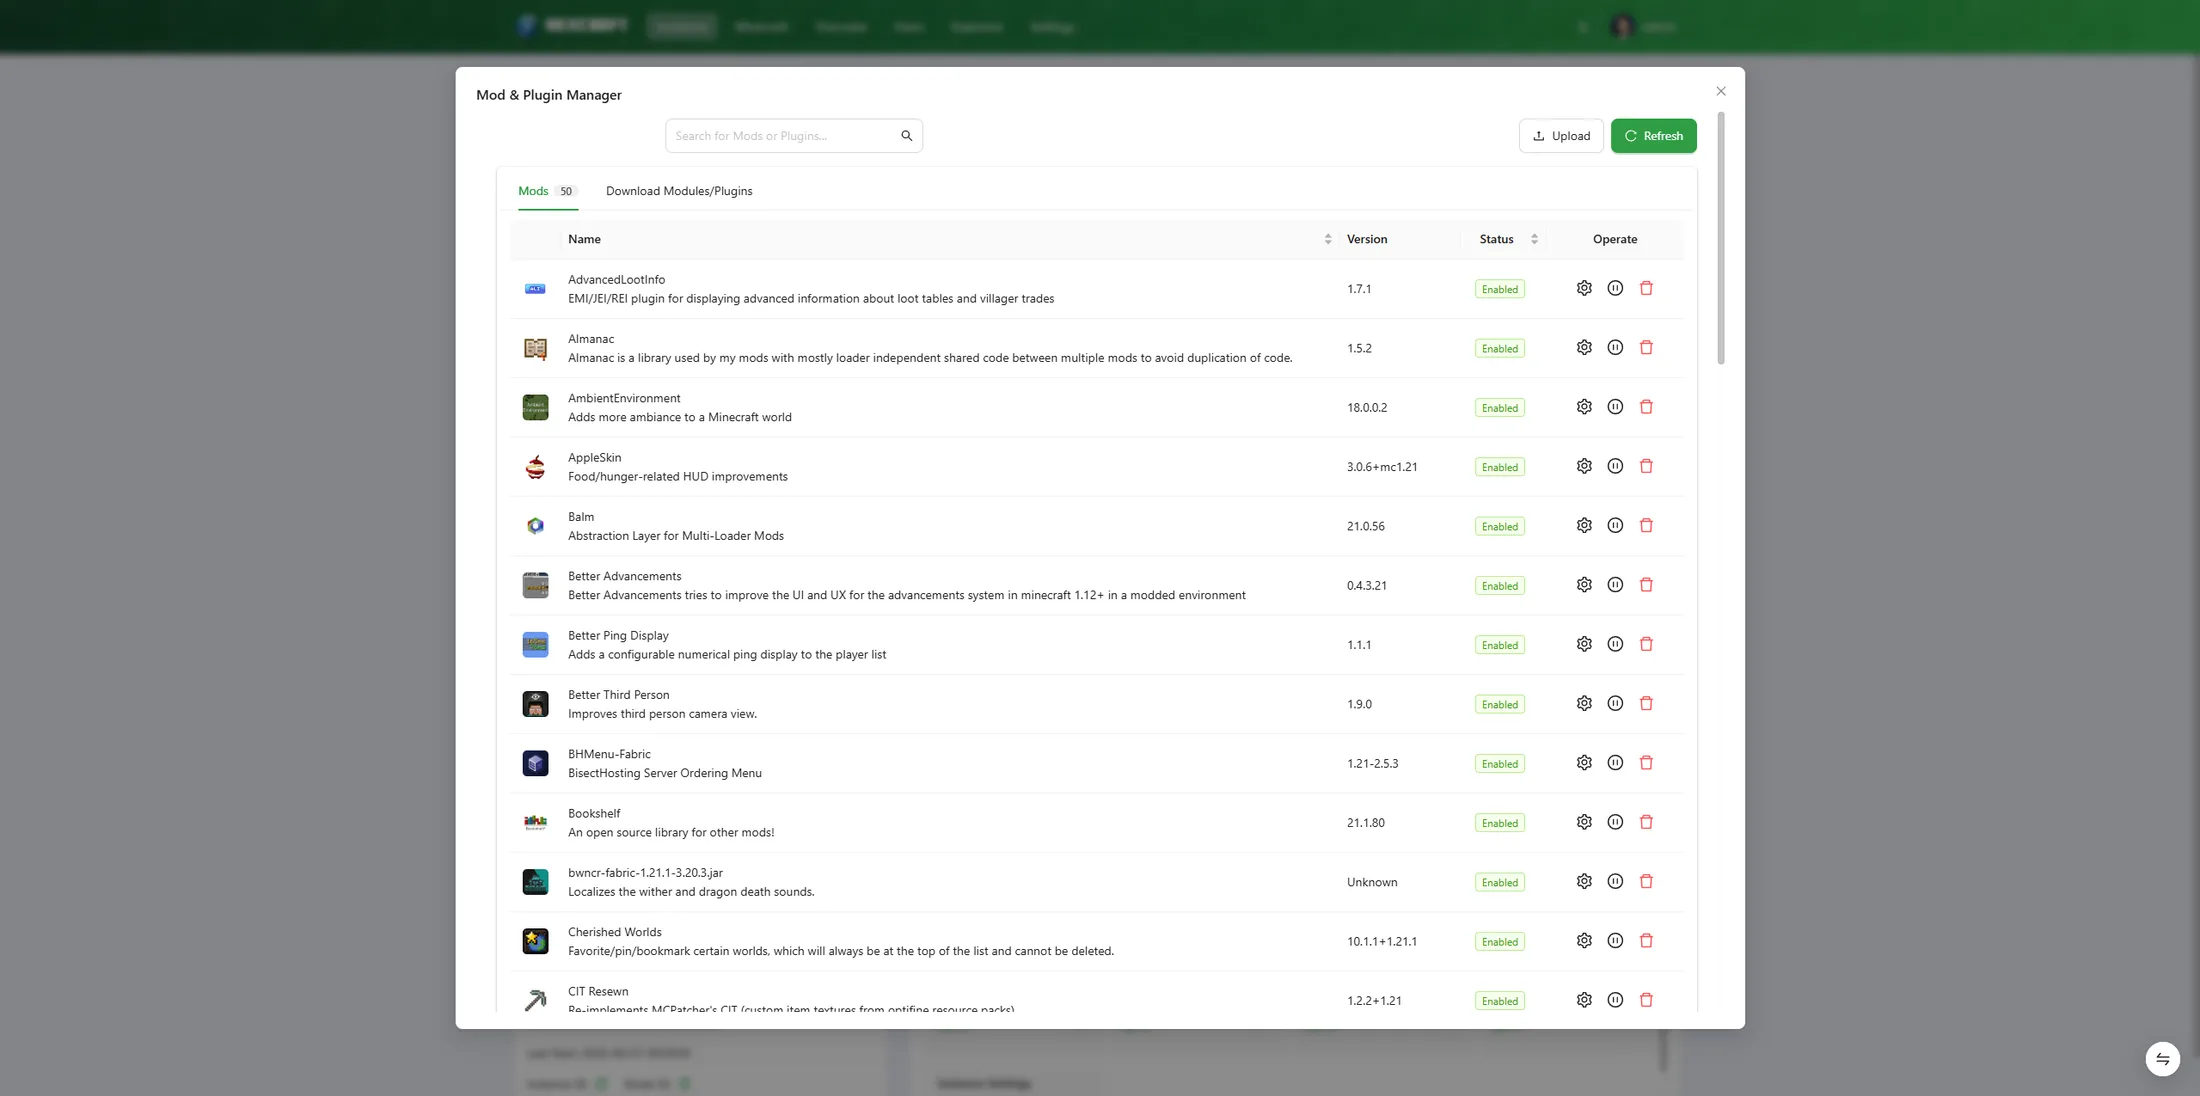This screenshot has height=1096, width=2200.
Task: Delete the CIT Resewn mod
Action: 1646,1000
